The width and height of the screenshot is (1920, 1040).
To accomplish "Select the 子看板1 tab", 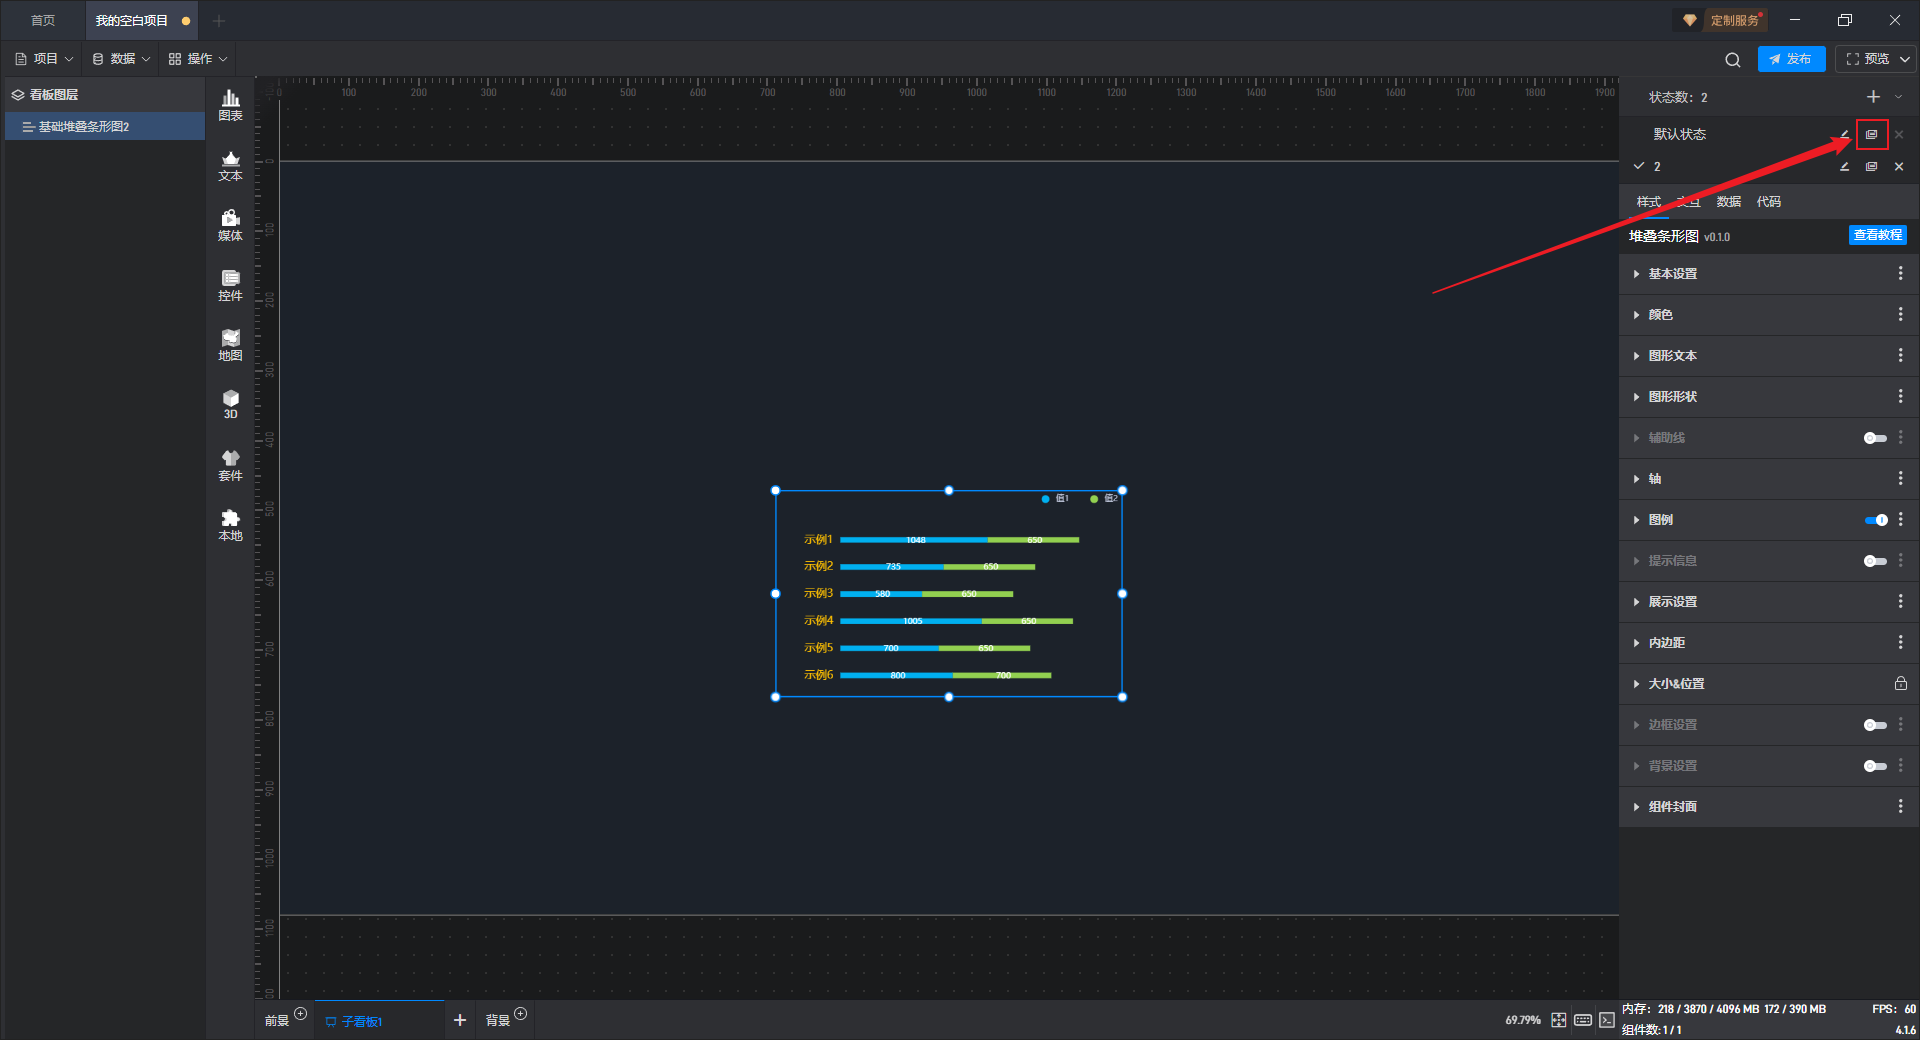I will tap(379, 1020).
